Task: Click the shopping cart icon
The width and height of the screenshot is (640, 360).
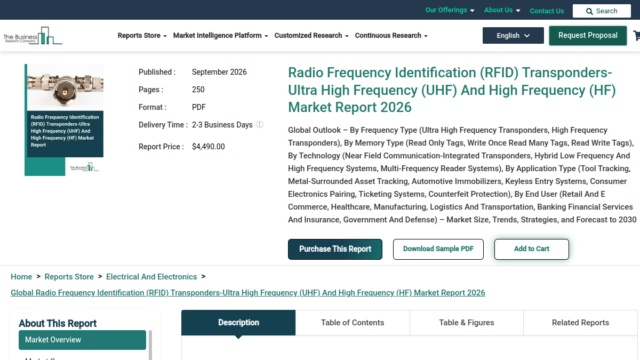Action: pos(637,36)
